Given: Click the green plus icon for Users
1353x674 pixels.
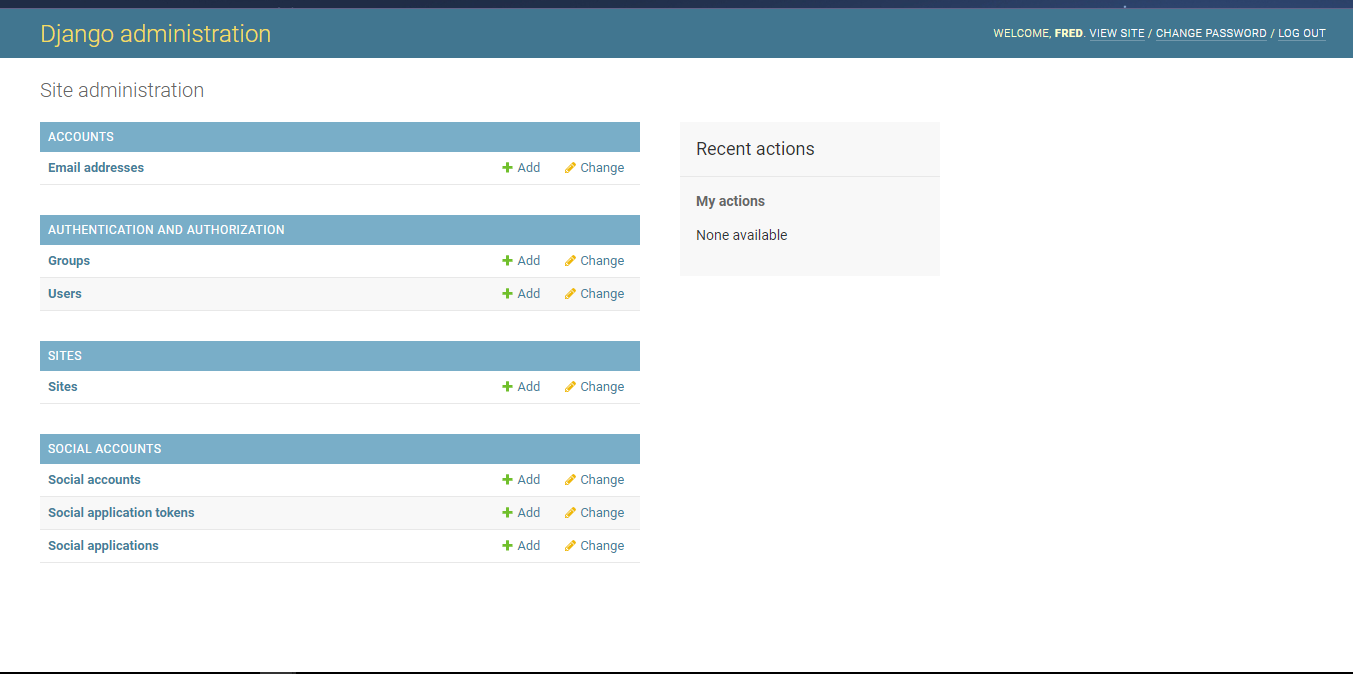Looking at the screenshot, I should pyautogui.click(x=507, y=294).
